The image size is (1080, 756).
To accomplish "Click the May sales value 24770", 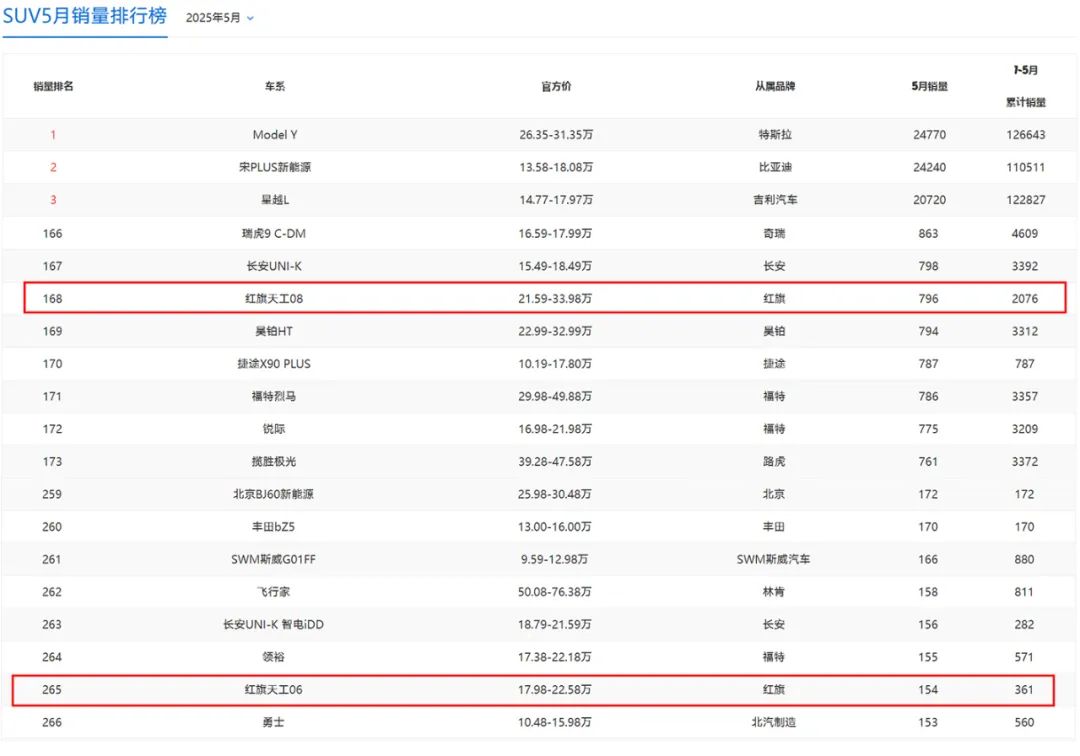I will (x=930, y=135).
